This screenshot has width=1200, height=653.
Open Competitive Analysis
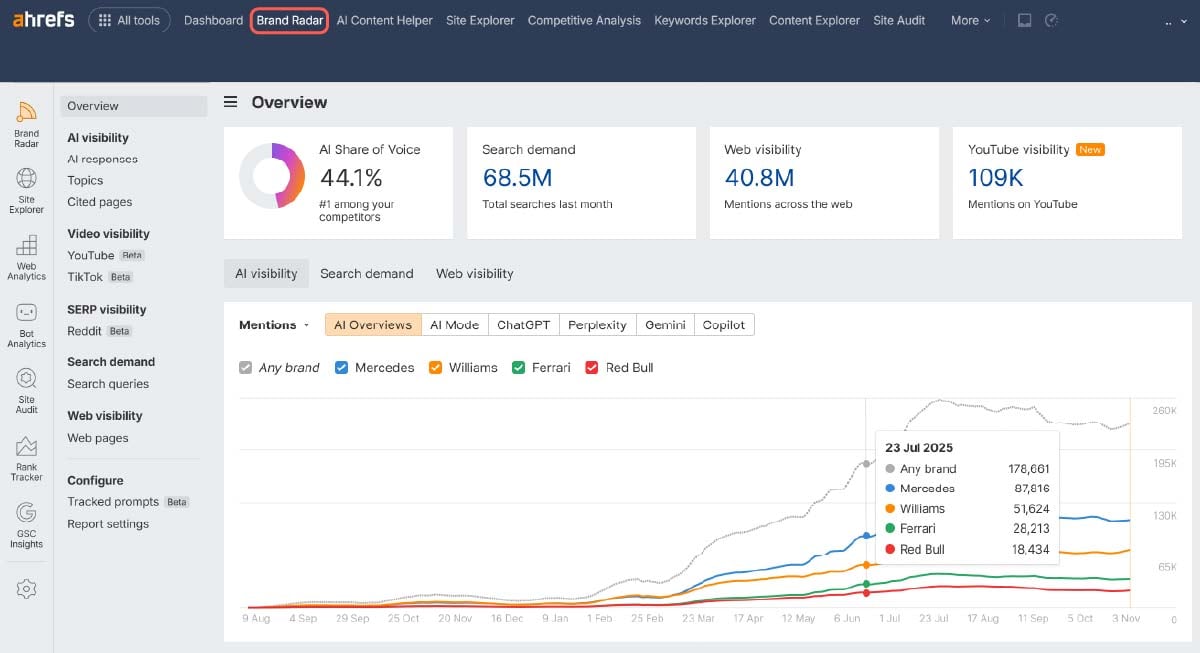click(584, 20)
